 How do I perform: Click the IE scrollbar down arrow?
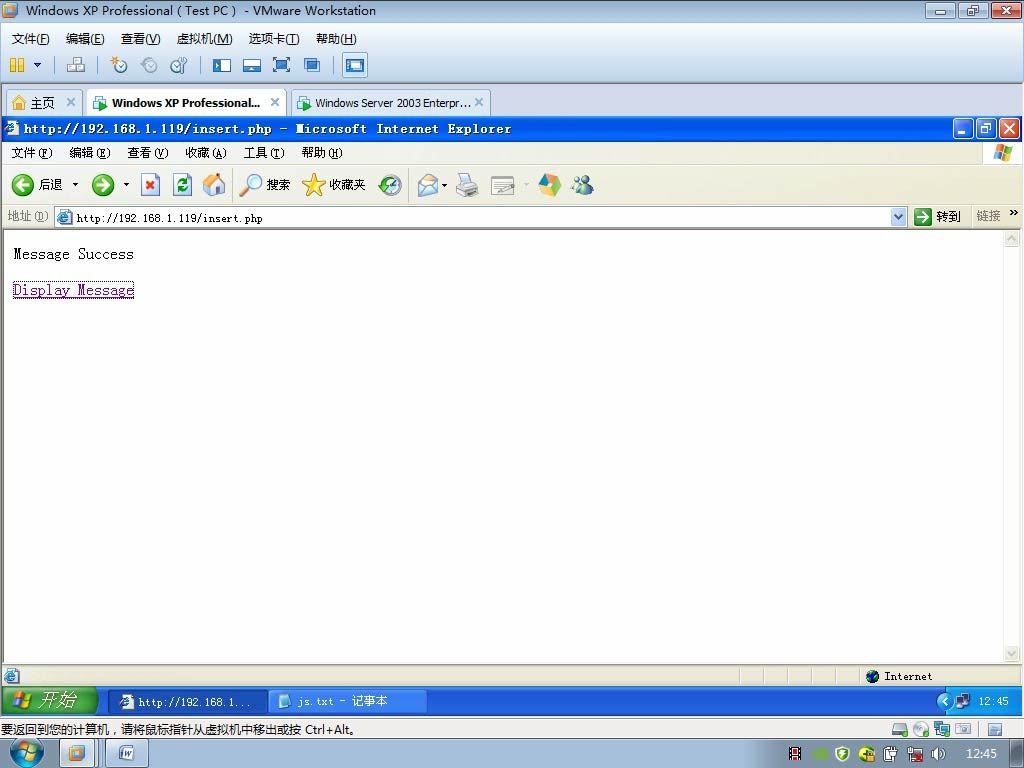tap(1011, 653)
